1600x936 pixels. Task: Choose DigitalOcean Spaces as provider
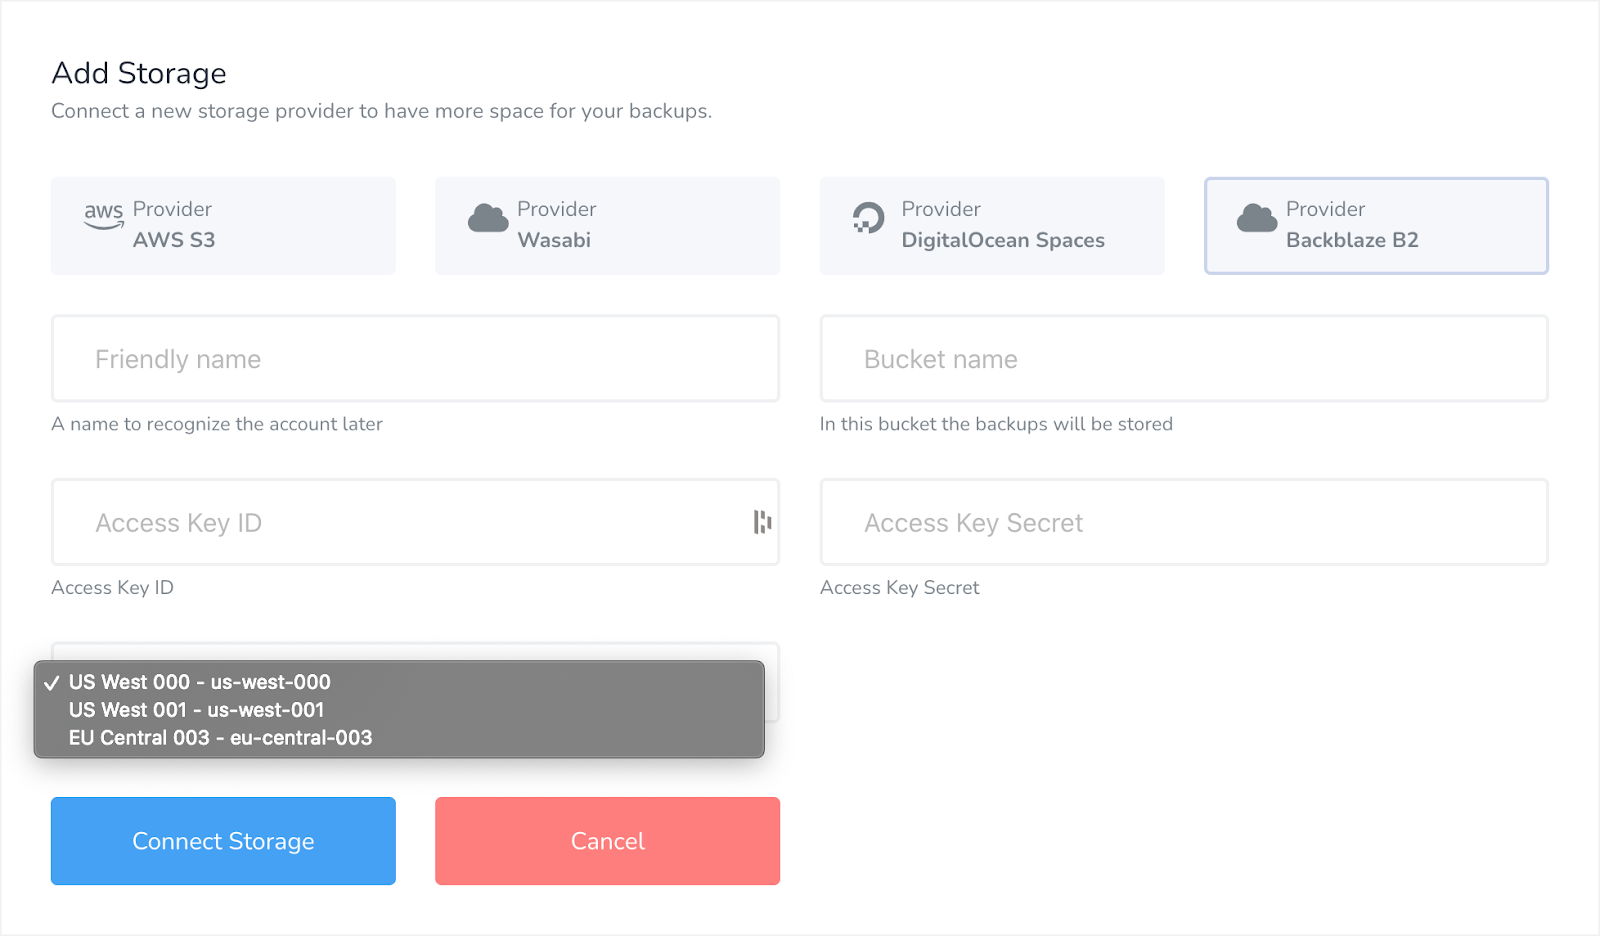point(992,226)
